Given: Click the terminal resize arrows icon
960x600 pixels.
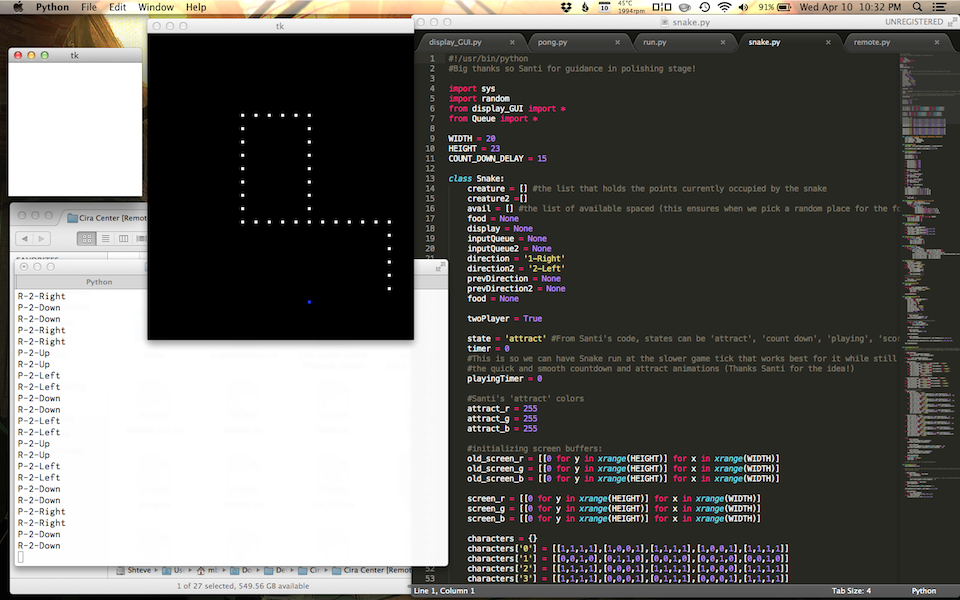Looking at the screenshot, I should pyautogui.click(x=440, y=266).
